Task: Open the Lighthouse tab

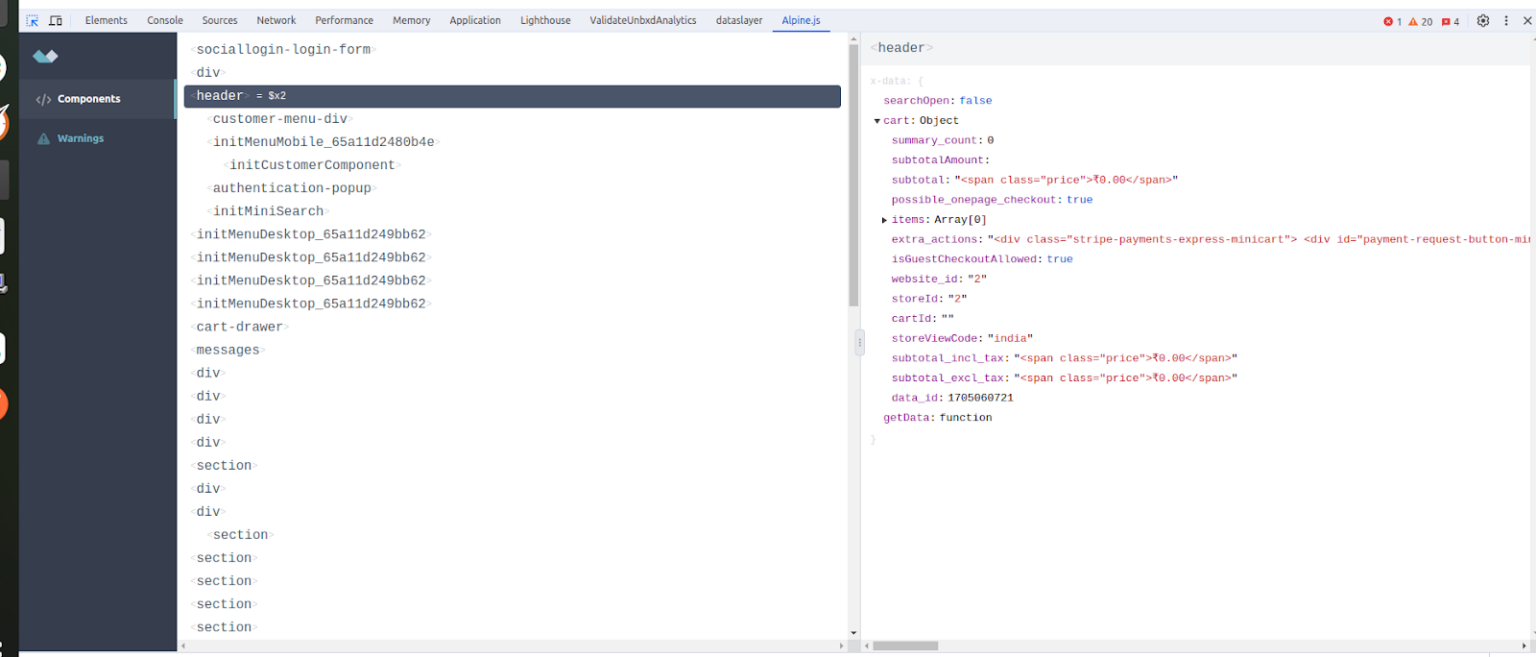Action: click(545, 19)
